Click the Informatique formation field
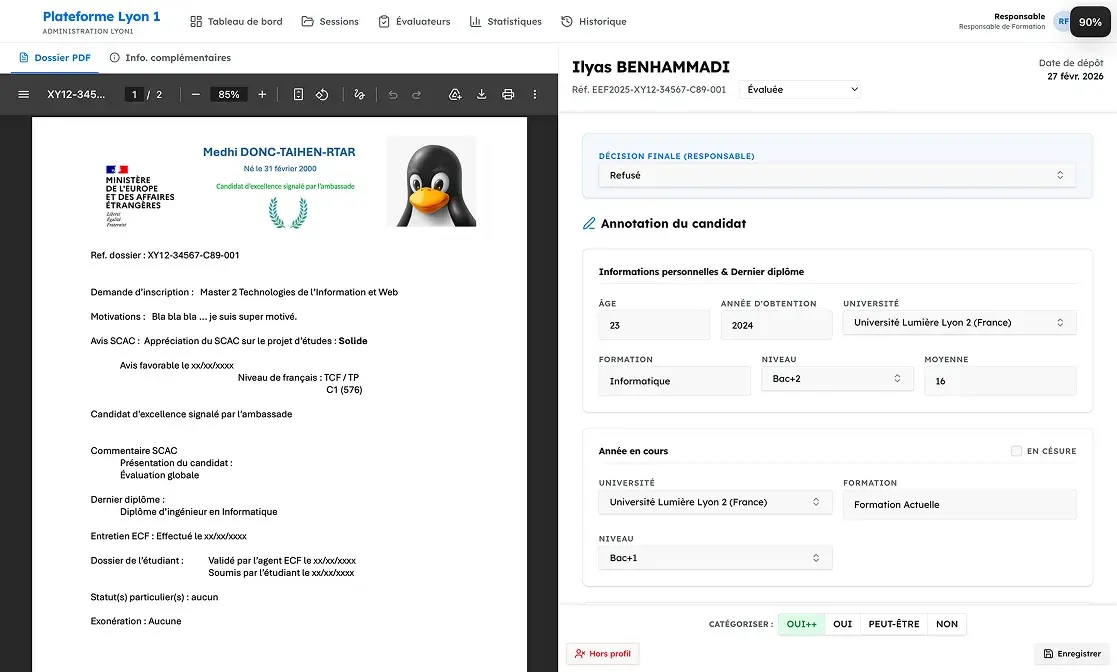The width and height of the screenshot is (1117, 672). pyautogui.click(x=675, y=381)
